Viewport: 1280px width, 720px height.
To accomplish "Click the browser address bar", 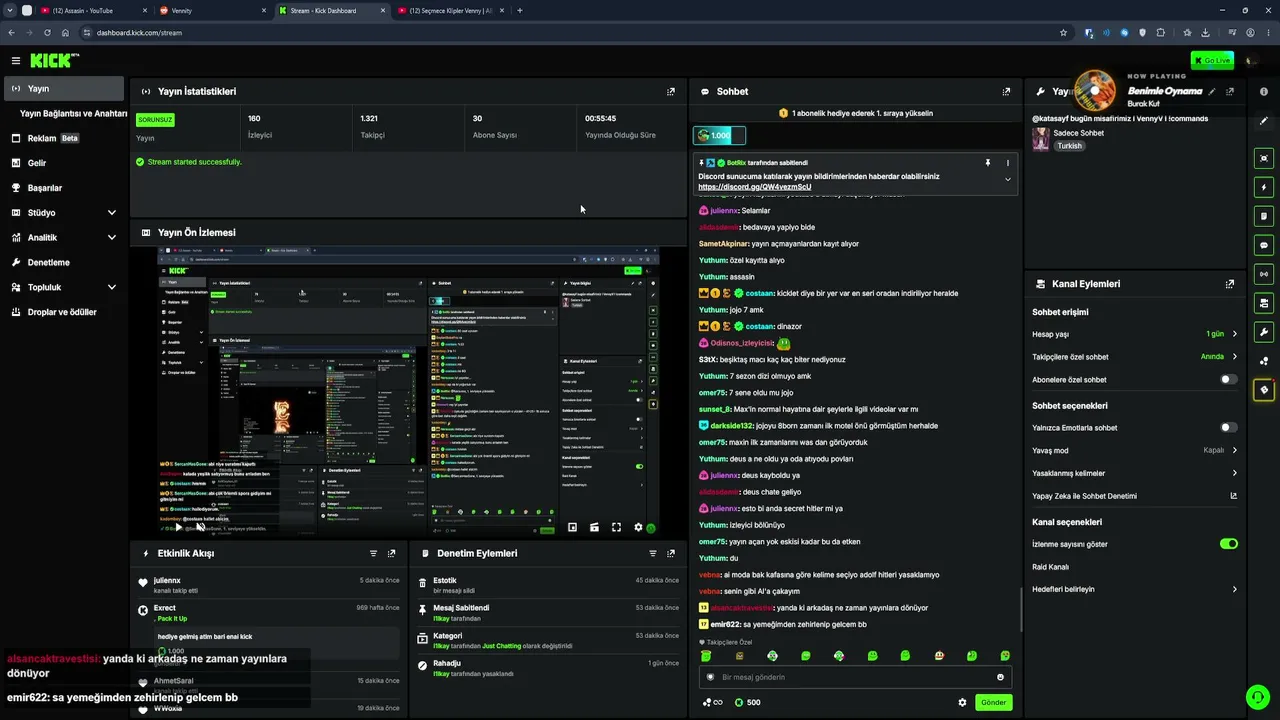I will coord(568,32).
